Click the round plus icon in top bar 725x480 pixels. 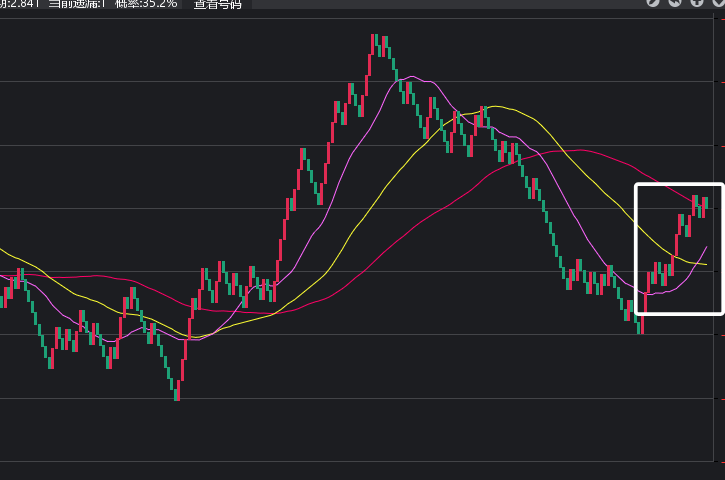(696, 3)
